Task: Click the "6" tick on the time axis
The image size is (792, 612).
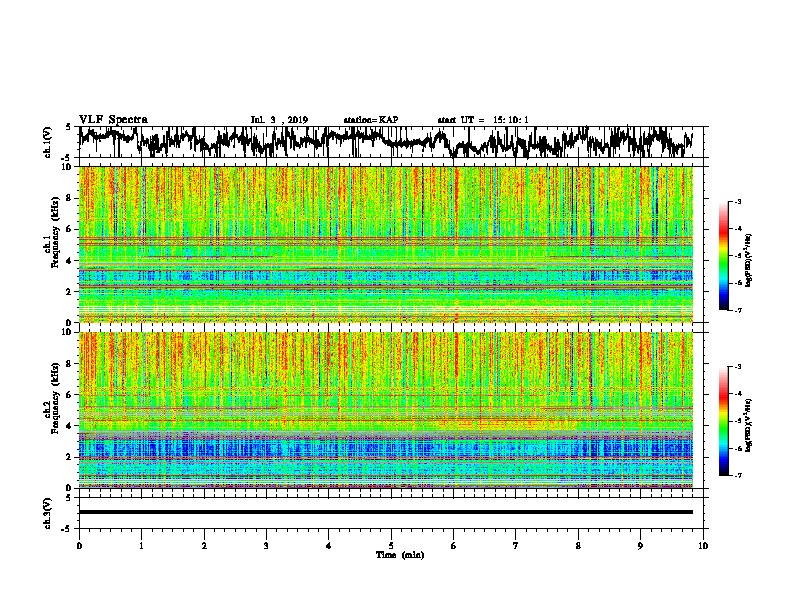Action: click(454, 546)
